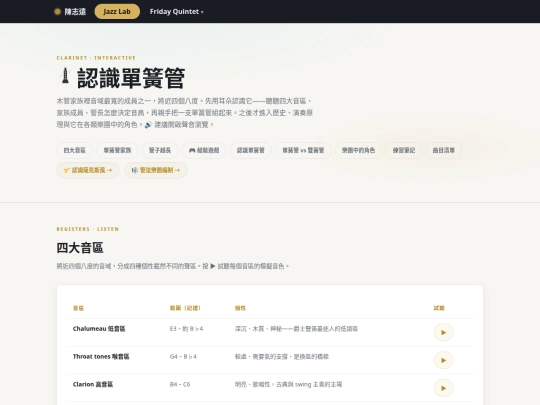The height and width of the screenshot is (405, 540).
Task: Follow the 管弦樂團編制 orchestra link
Action: click(156, 170)
